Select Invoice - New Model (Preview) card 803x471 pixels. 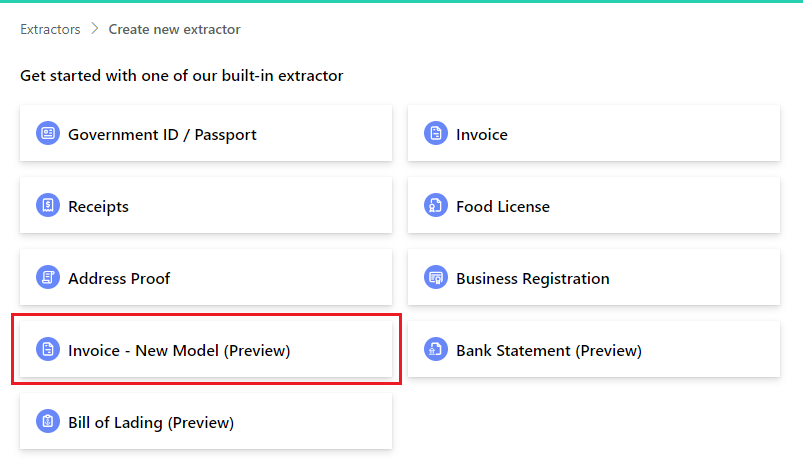coord(205,350)
